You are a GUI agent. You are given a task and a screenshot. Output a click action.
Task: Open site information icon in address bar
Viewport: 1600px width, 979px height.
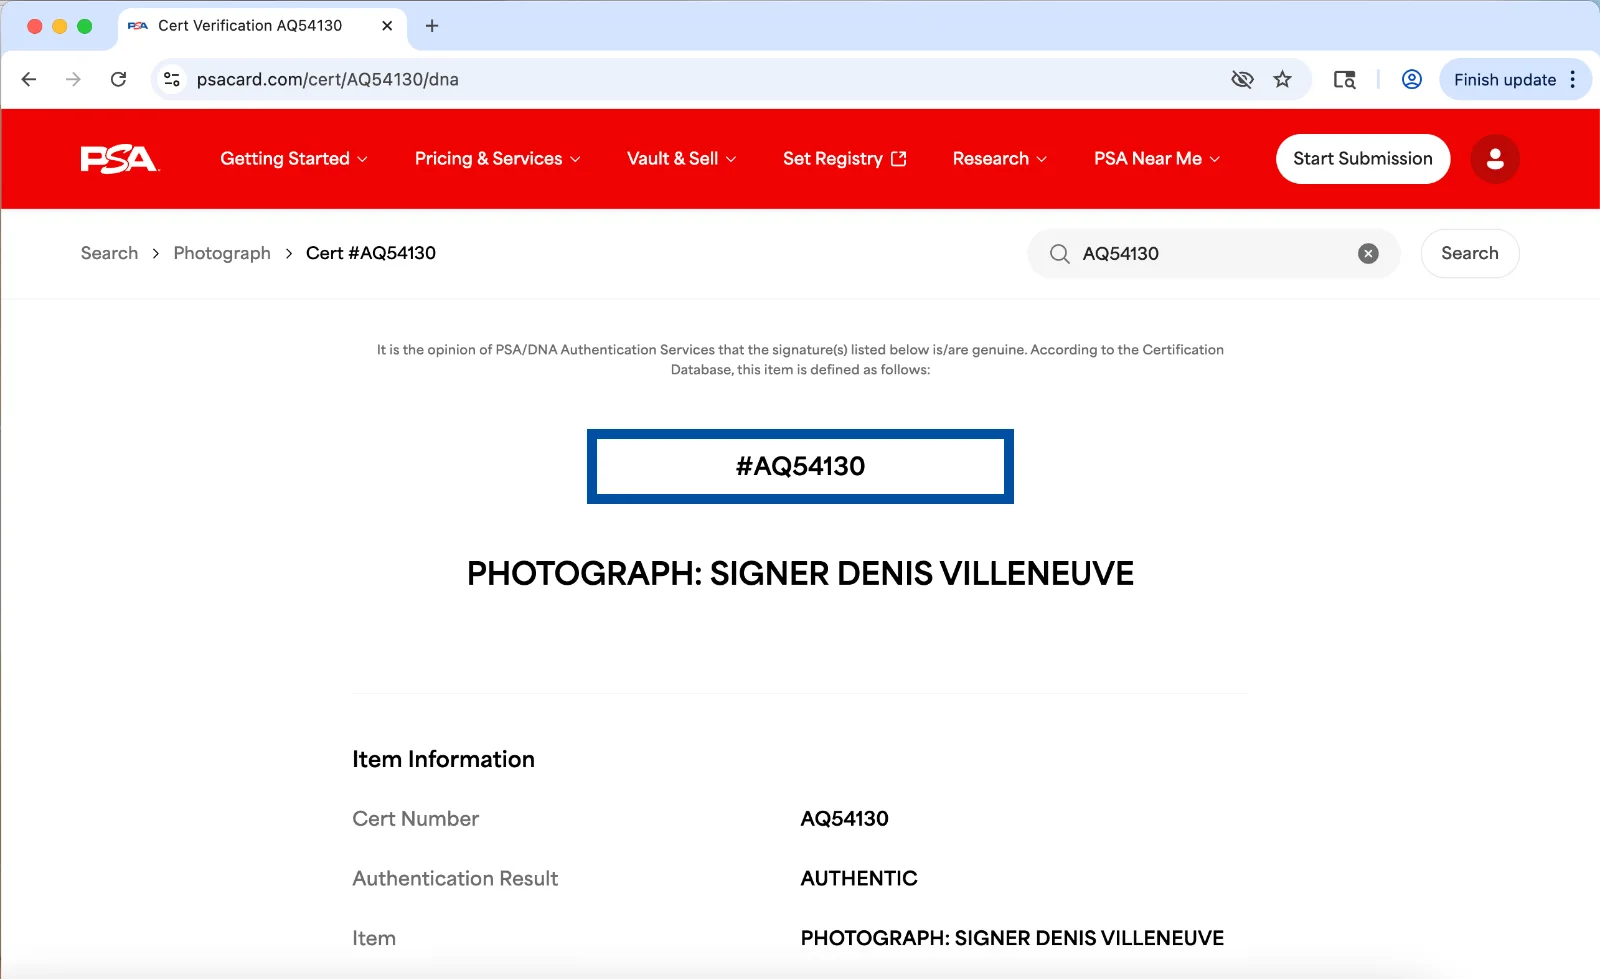click(x=172, y=79)
